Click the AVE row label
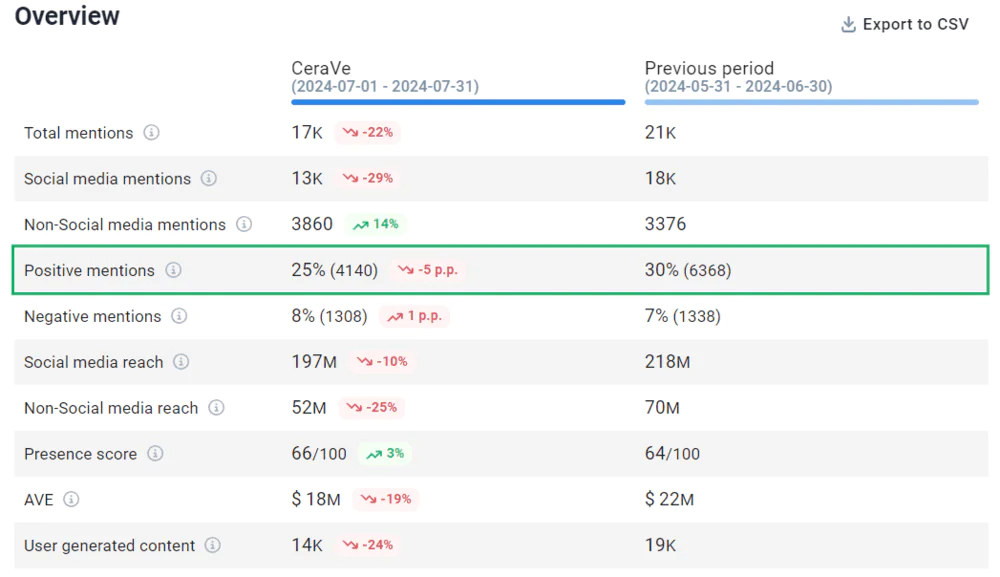The height and width of the screenshot is (577, 1000). tap(38, 500)
